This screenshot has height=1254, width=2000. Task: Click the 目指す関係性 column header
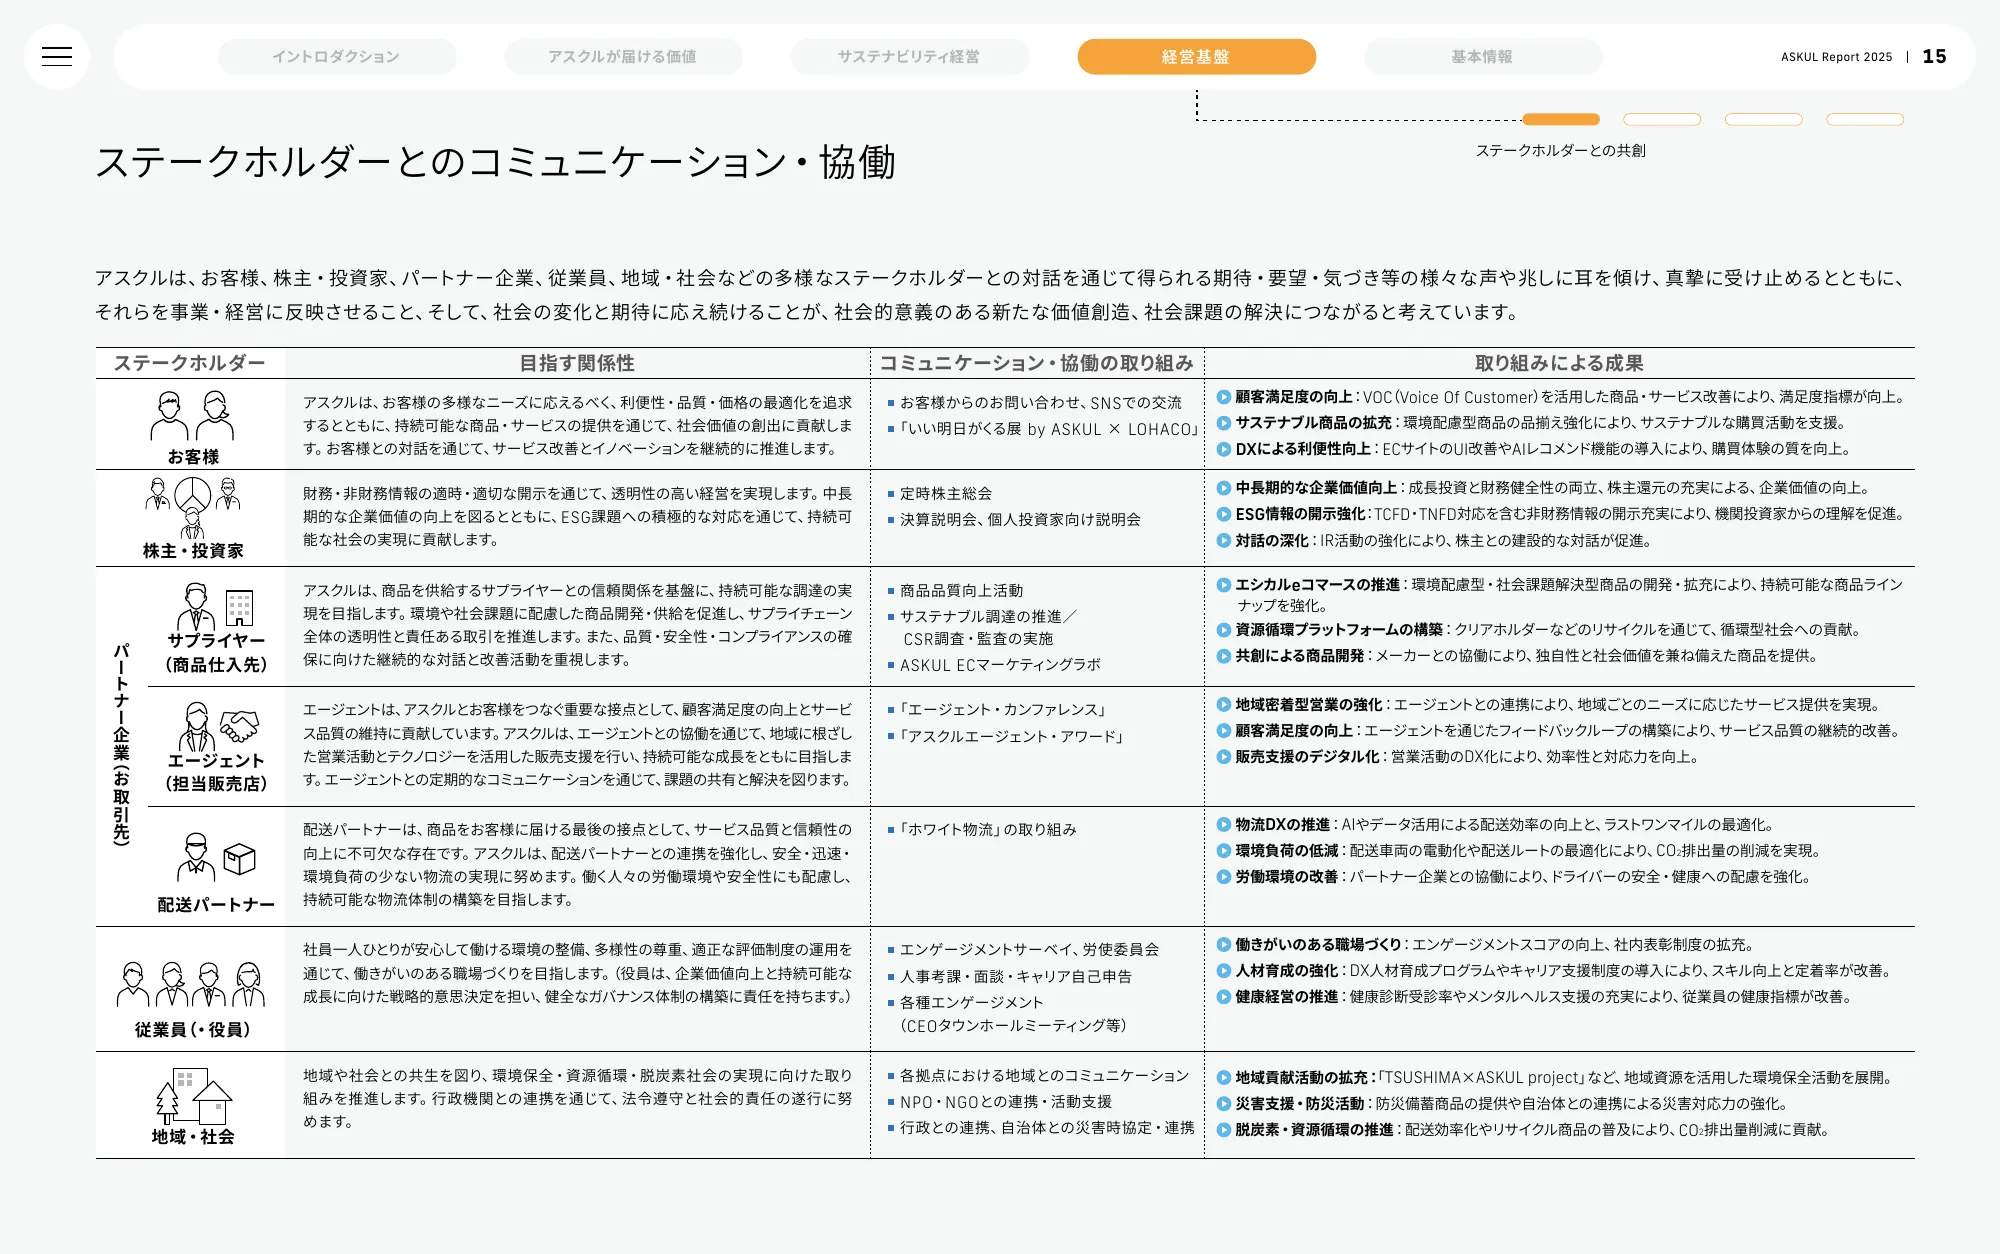click(x=577, y=363)
